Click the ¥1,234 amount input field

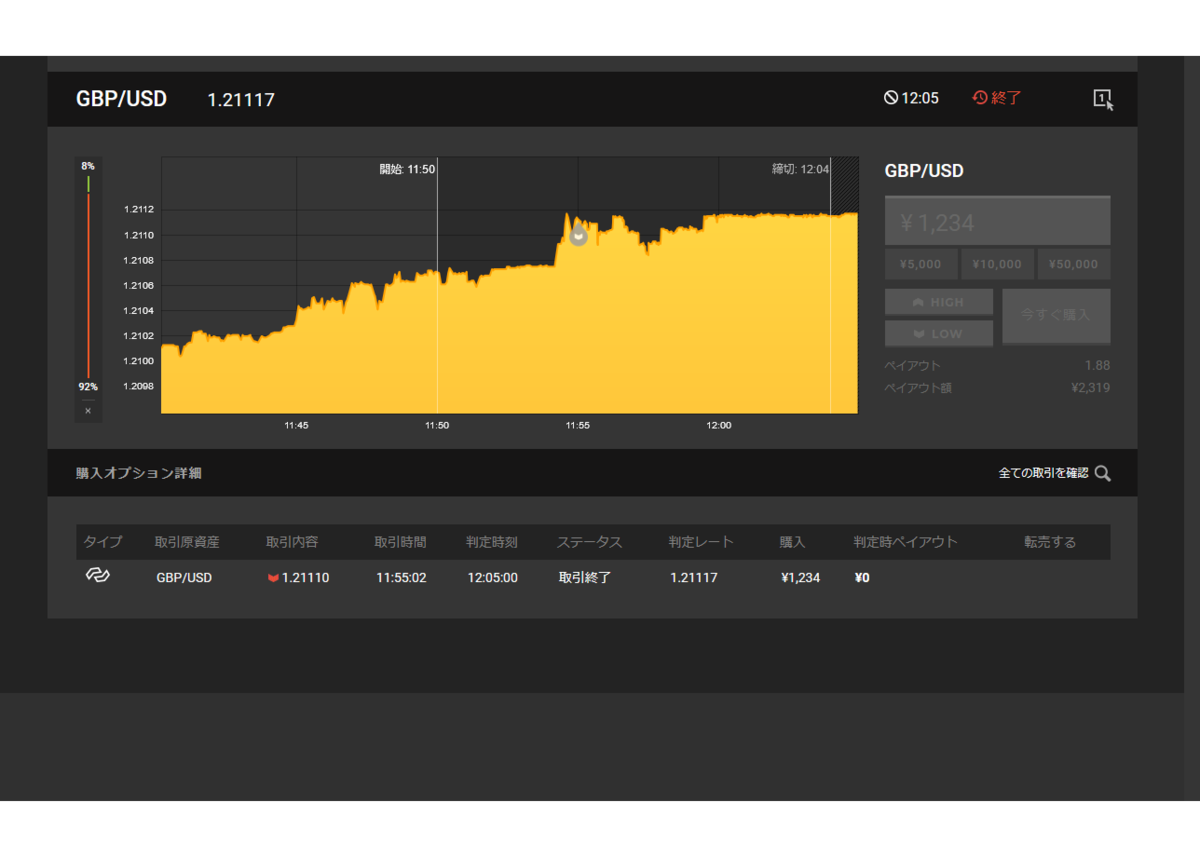pyautogui.click(x=997, y=221)
